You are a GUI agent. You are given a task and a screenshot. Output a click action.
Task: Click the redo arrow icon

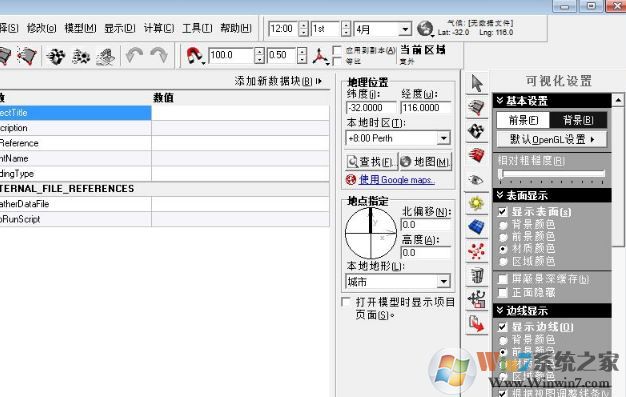click(159, 55)
